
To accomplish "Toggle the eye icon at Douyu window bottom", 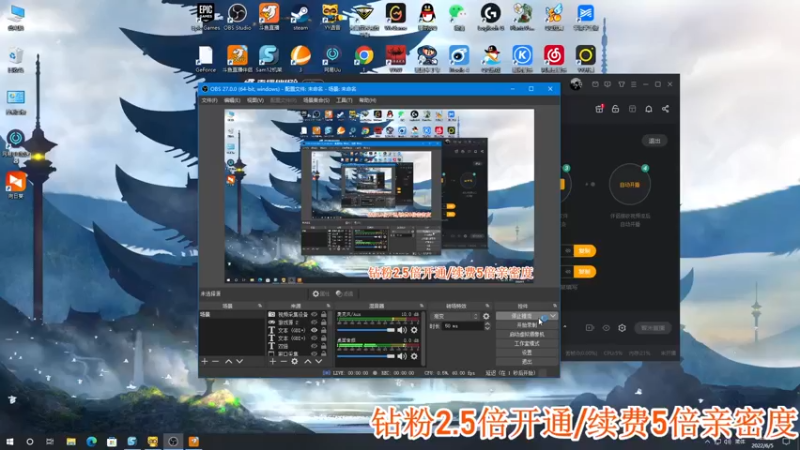I will click(606, 328).
